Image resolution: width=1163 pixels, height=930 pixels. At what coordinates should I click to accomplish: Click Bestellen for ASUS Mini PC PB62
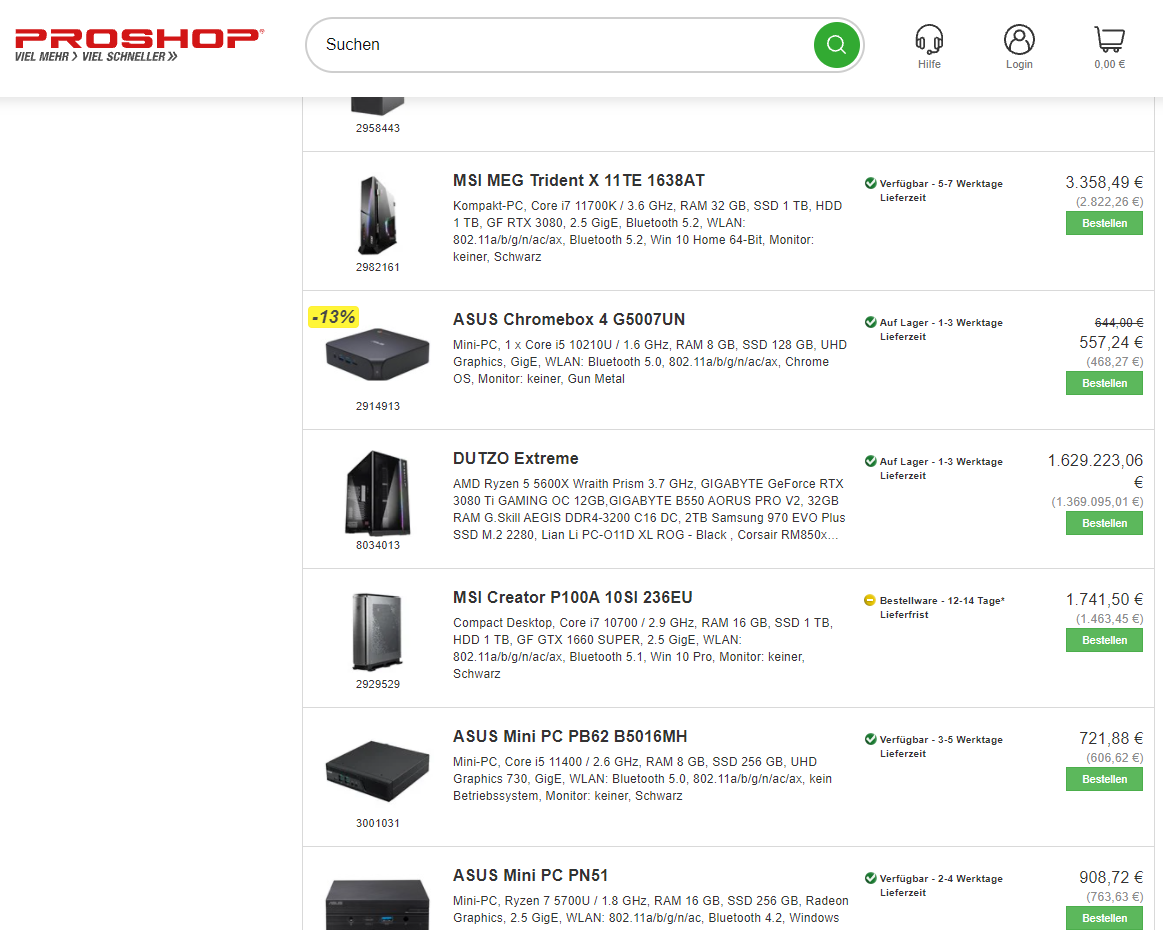[1104, 779]
